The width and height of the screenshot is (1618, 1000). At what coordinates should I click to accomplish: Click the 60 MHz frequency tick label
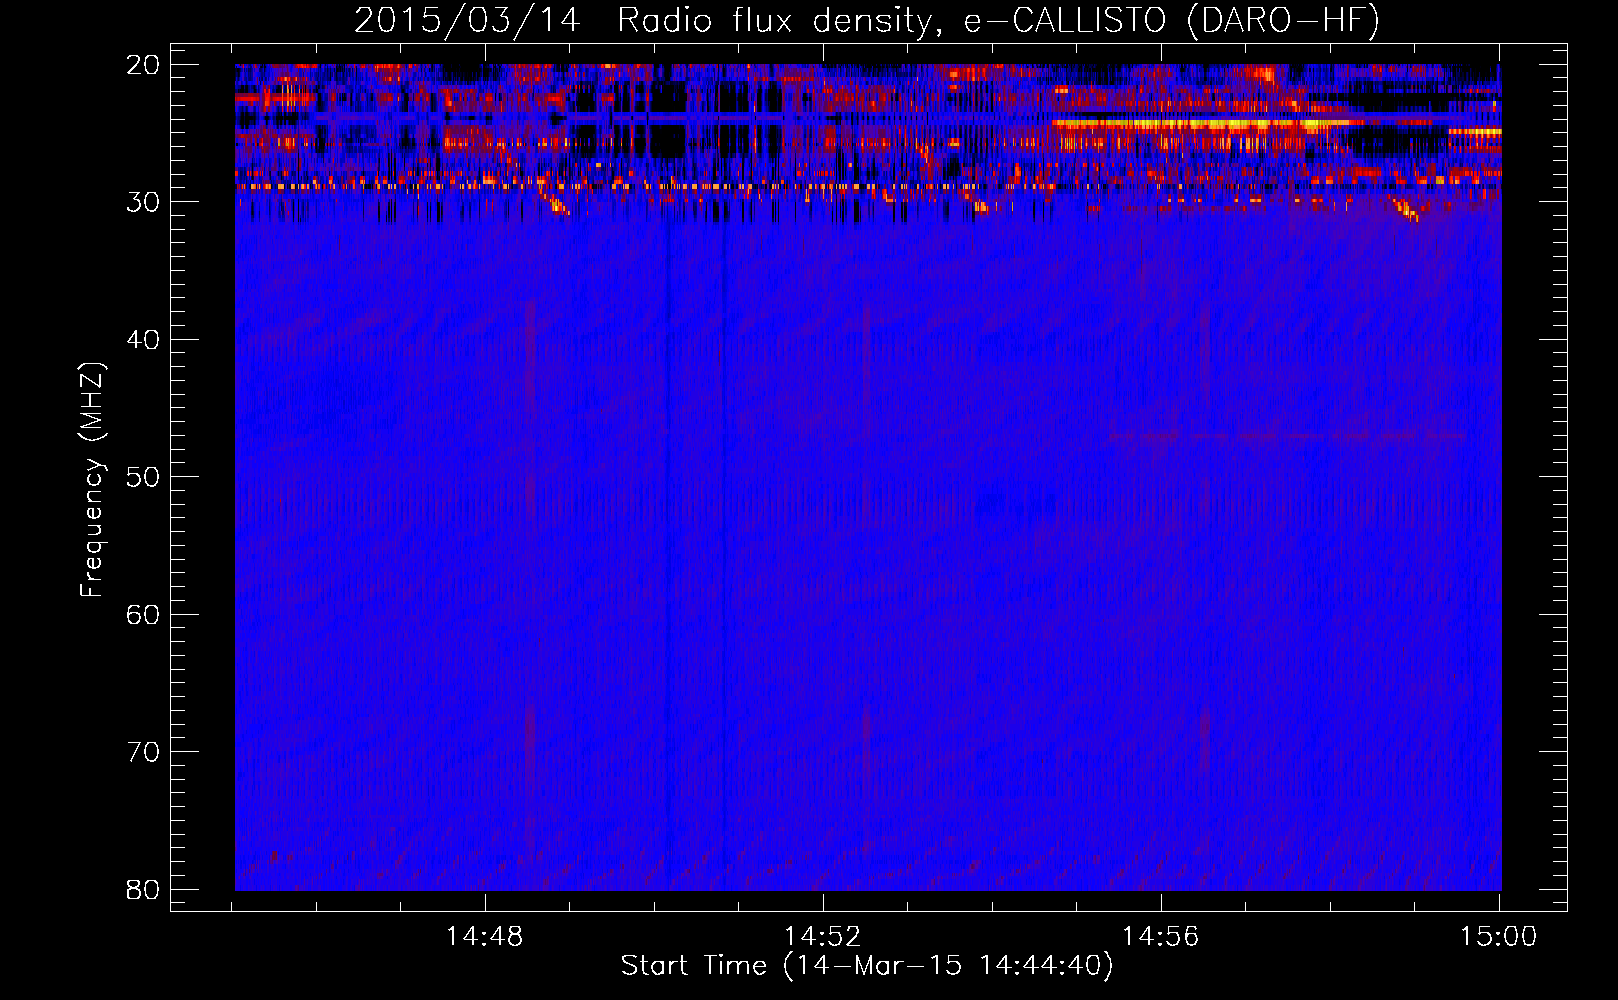pyautogui.click(x=143, y=614)
